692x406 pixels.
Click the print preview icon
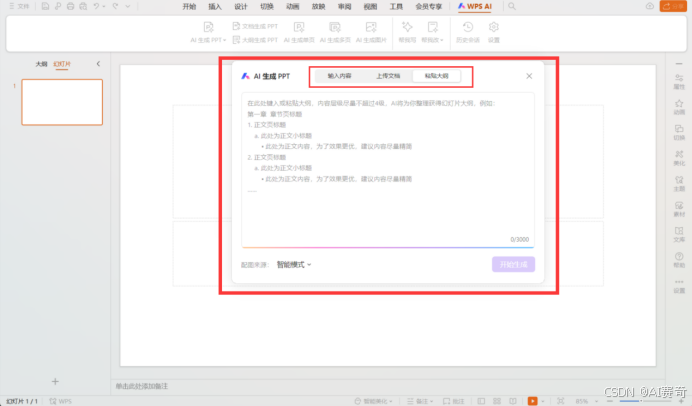[83, 6]
